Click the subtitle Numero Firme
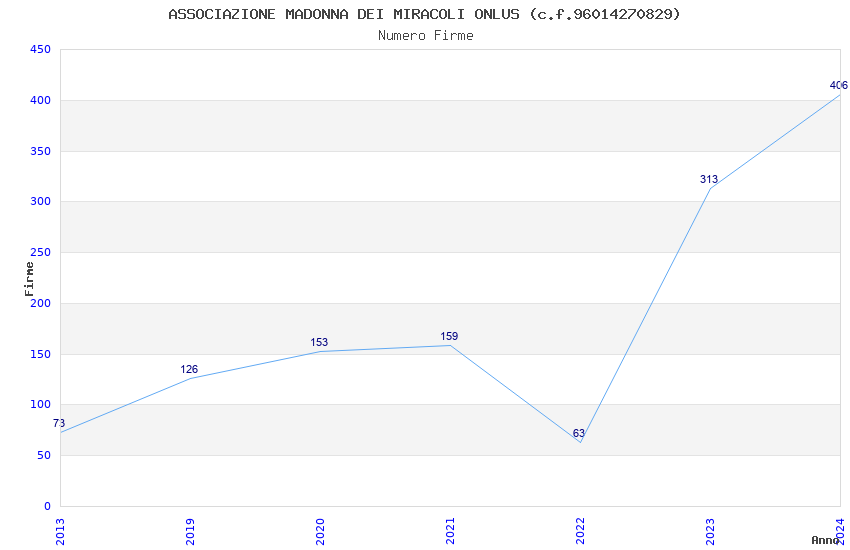The image size is (850, 550). (x=426, y=35)
